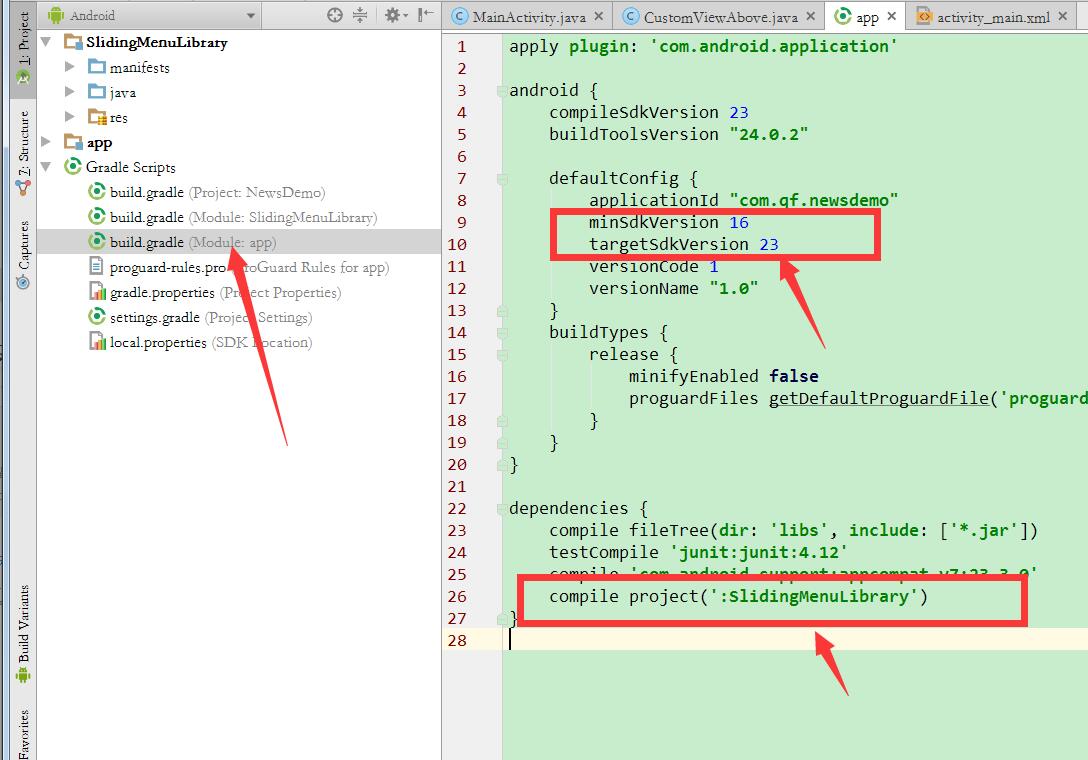Select the app module folder icon

(73, 142)
